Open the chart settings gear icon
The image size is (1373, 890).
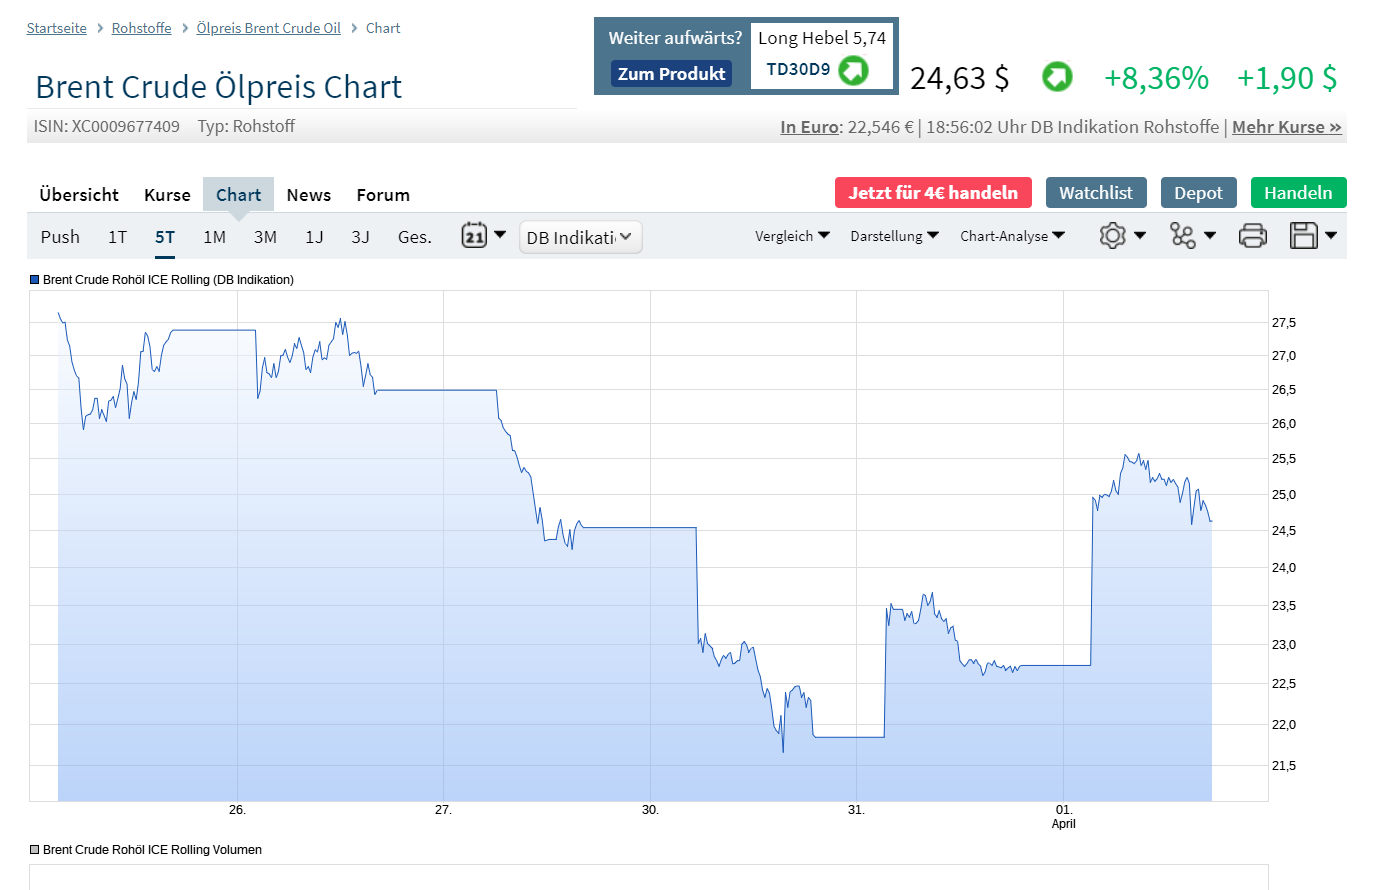[1113, 234]
